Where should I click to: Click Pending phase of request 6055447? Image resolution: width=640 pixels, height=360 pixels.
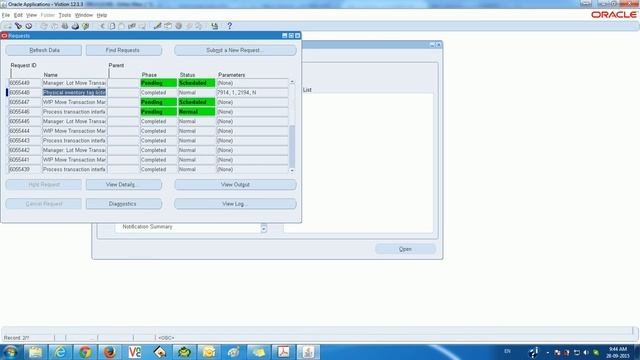tap(159, 102)
